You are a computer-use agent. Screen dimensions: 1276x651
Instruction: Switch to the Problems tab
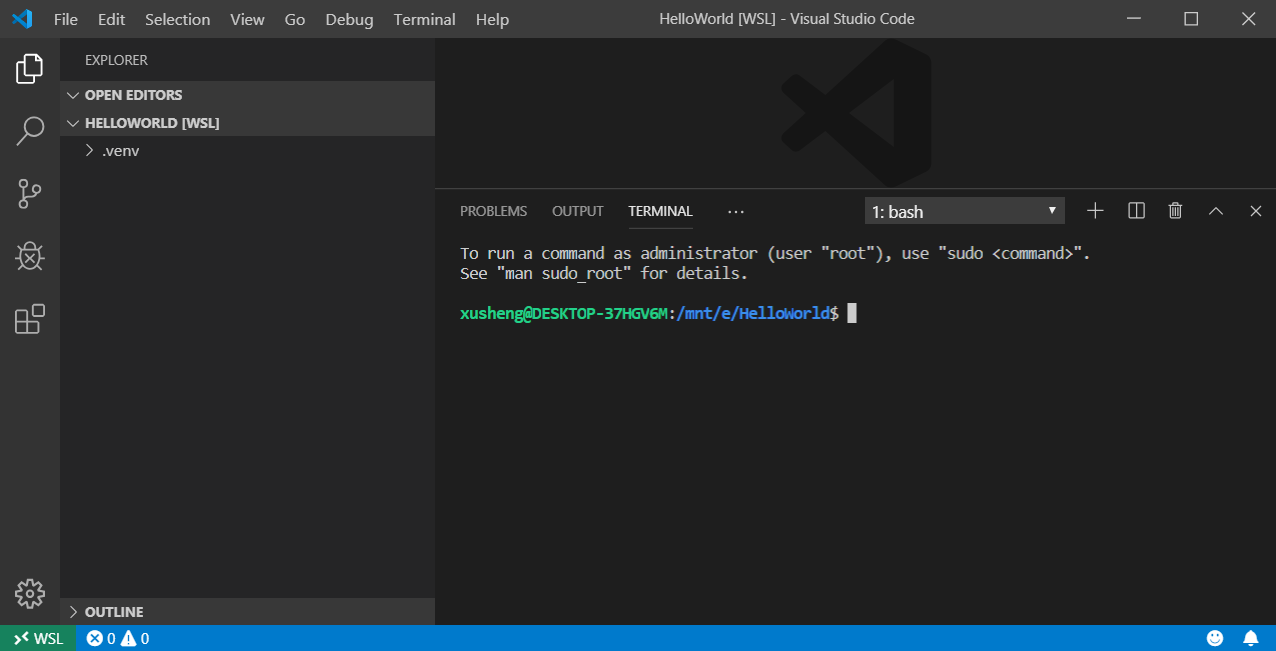pos(493,211)
